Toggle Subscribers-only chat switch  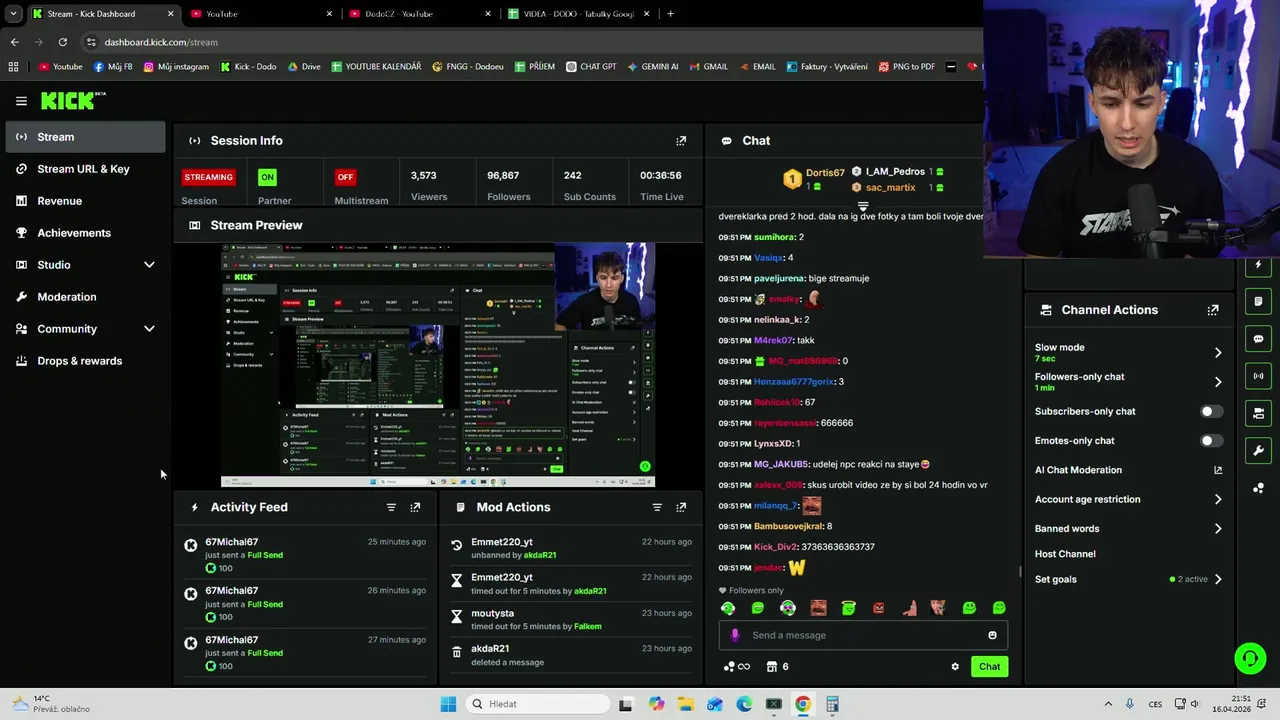point(1211,411)
